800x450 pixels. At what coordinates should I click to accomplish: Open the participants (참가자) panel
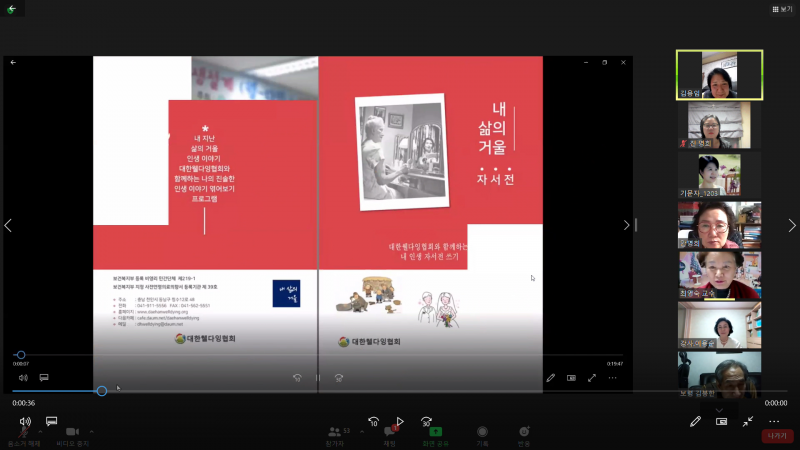click(x=338, y=434)
